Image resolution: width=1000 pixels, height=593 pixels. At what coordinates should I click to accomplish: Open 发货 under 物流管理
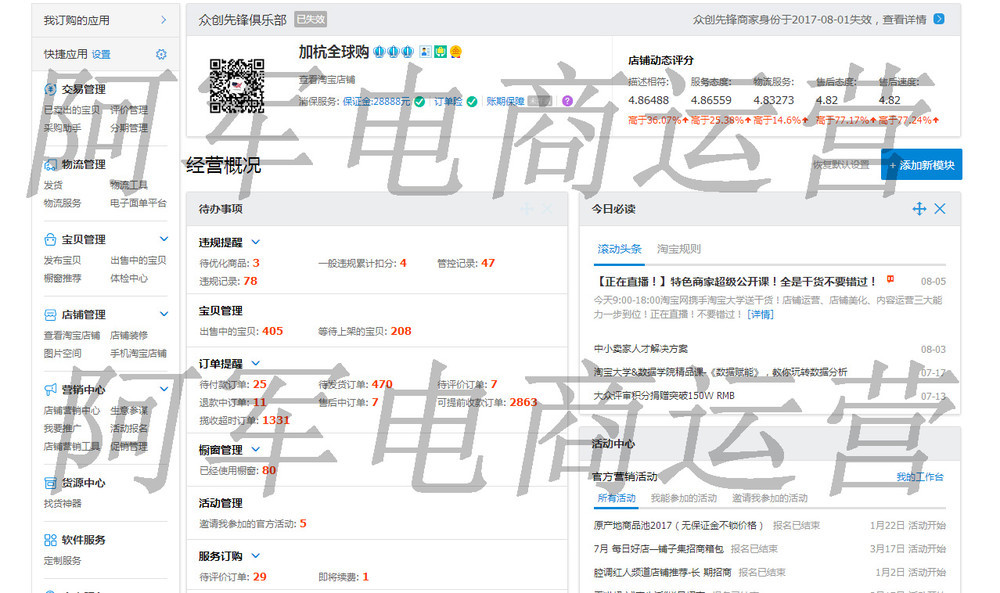53,186
